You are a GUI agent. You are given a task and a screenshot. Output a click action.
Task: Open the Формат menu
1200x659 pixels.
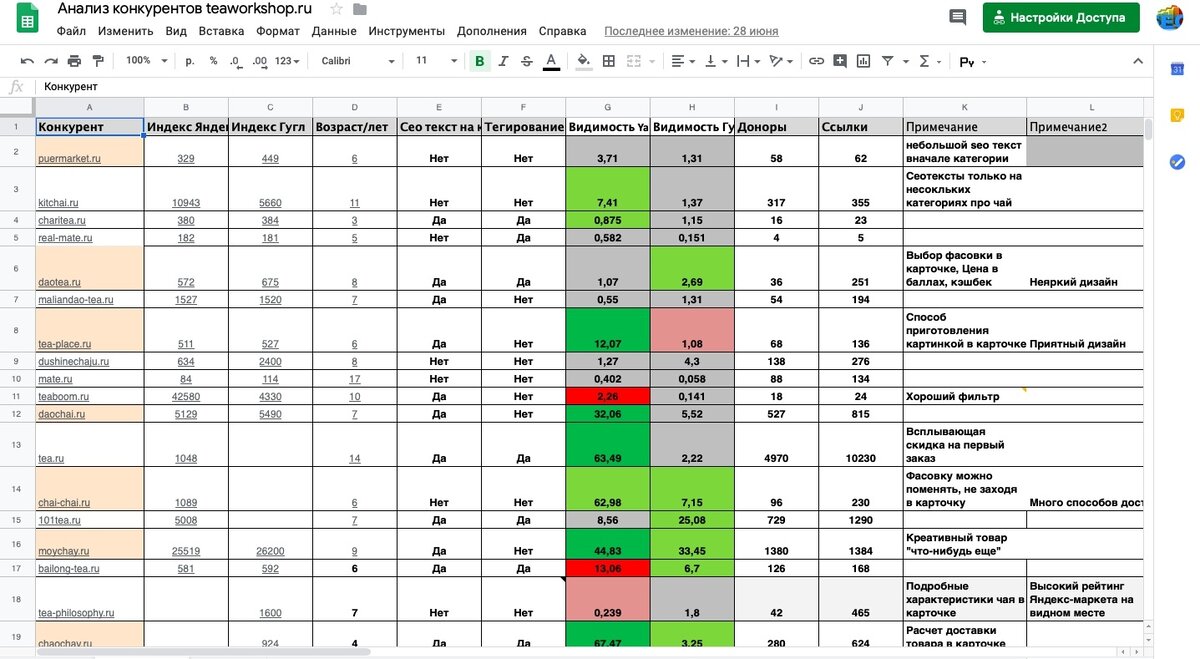point(278,31)
